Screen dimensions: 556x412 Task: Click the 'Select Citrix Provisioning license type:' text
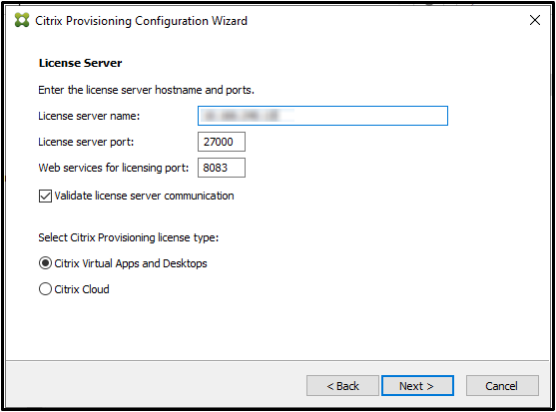coord(128,238)
